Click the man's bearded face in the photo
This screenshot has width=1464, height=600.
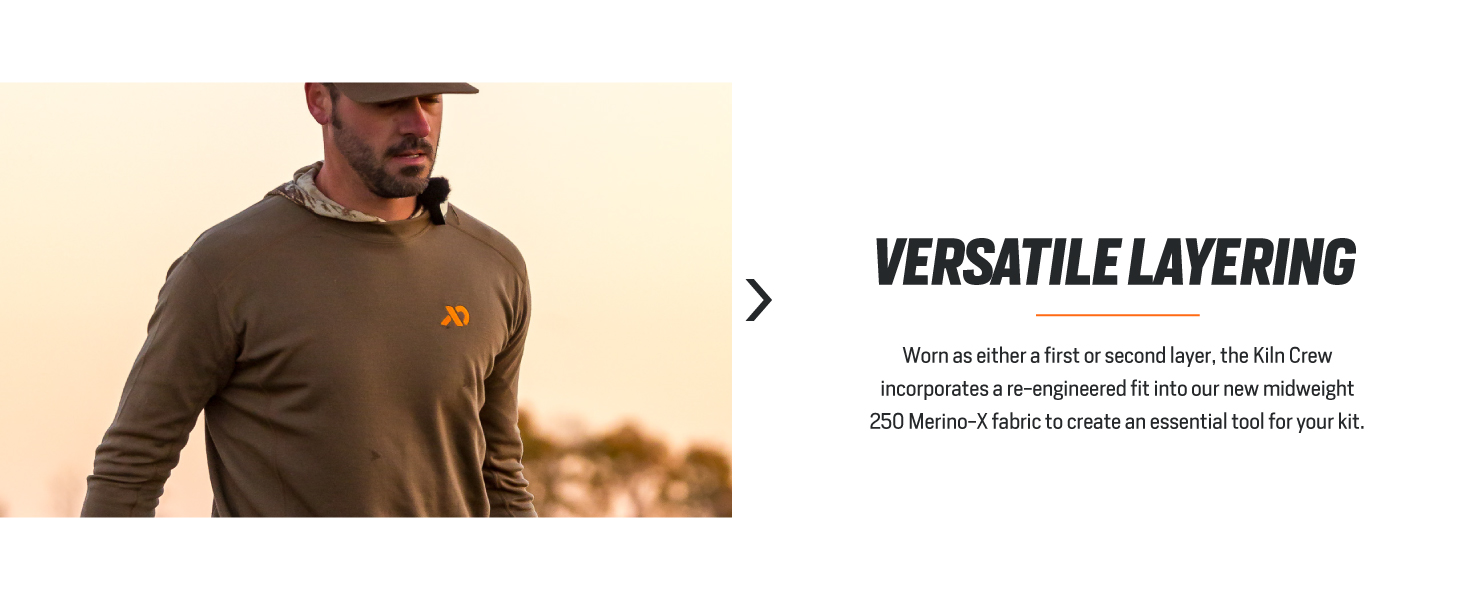(390, 145)
